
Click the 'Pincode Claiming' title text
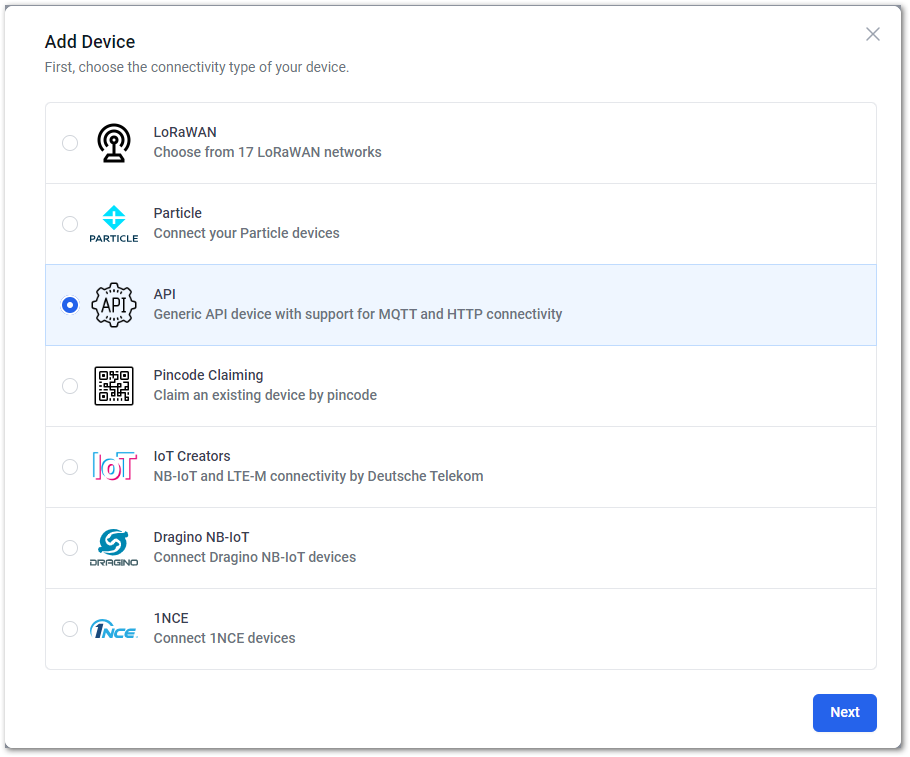point(208,375)
